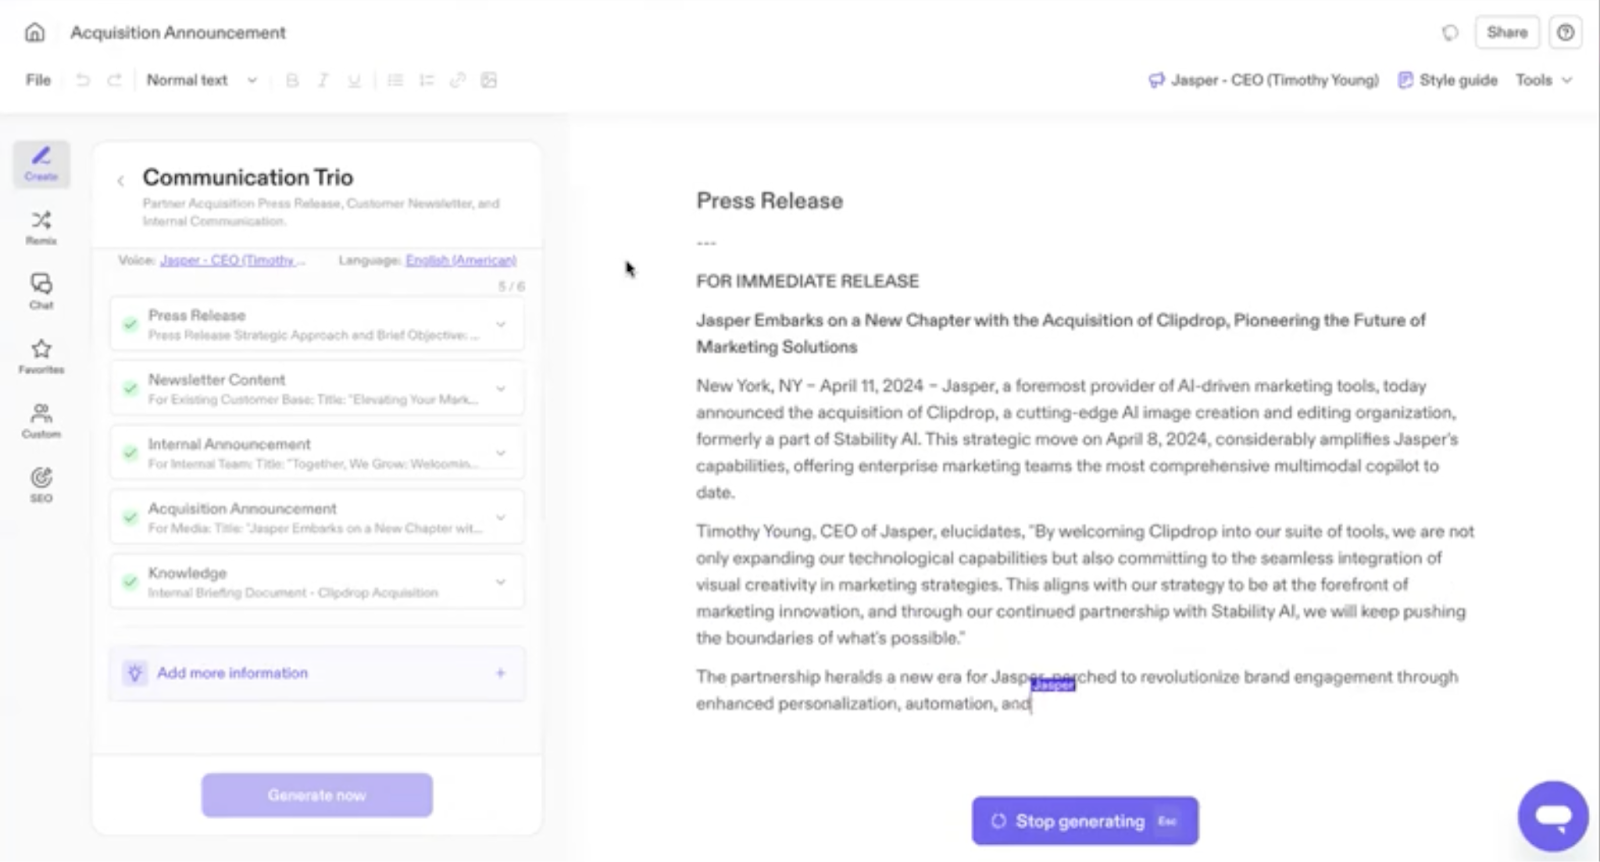1600x862 pixels.
Task: Expand the Acquisition Announcement section
Action: click(x=500, y=517)
